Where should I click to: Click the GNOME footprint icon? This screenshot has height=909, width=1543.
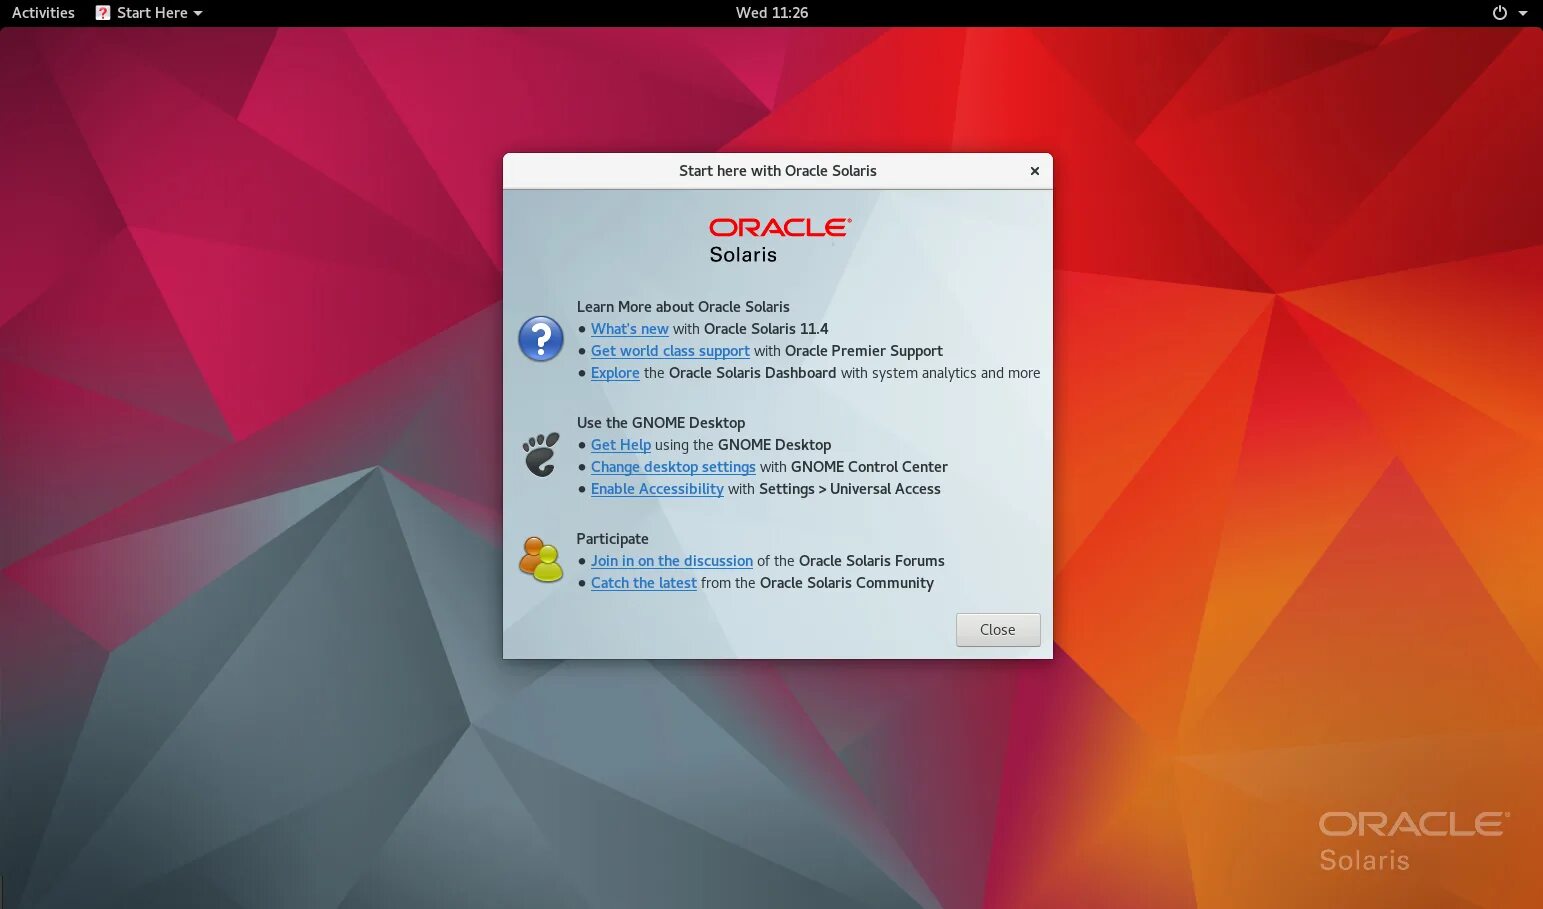click(x=541, y=454)
